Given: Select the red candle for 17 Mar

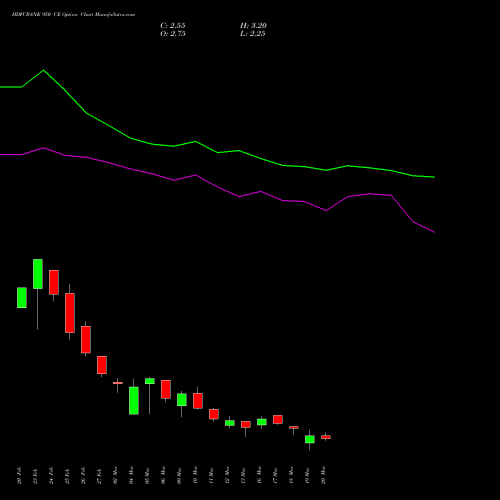Looking at the screenshot, I should point(278,419).
